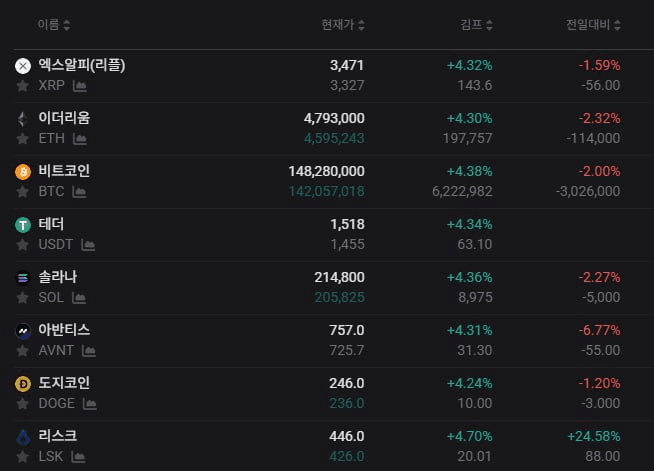Open the chart icon next to XRP
The image size is (654, 471).
pos(79,86)
